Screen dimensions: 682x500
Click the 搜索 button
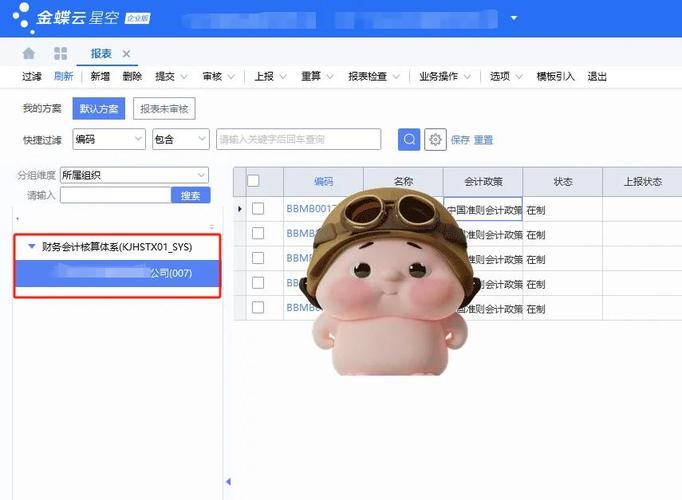191,195
